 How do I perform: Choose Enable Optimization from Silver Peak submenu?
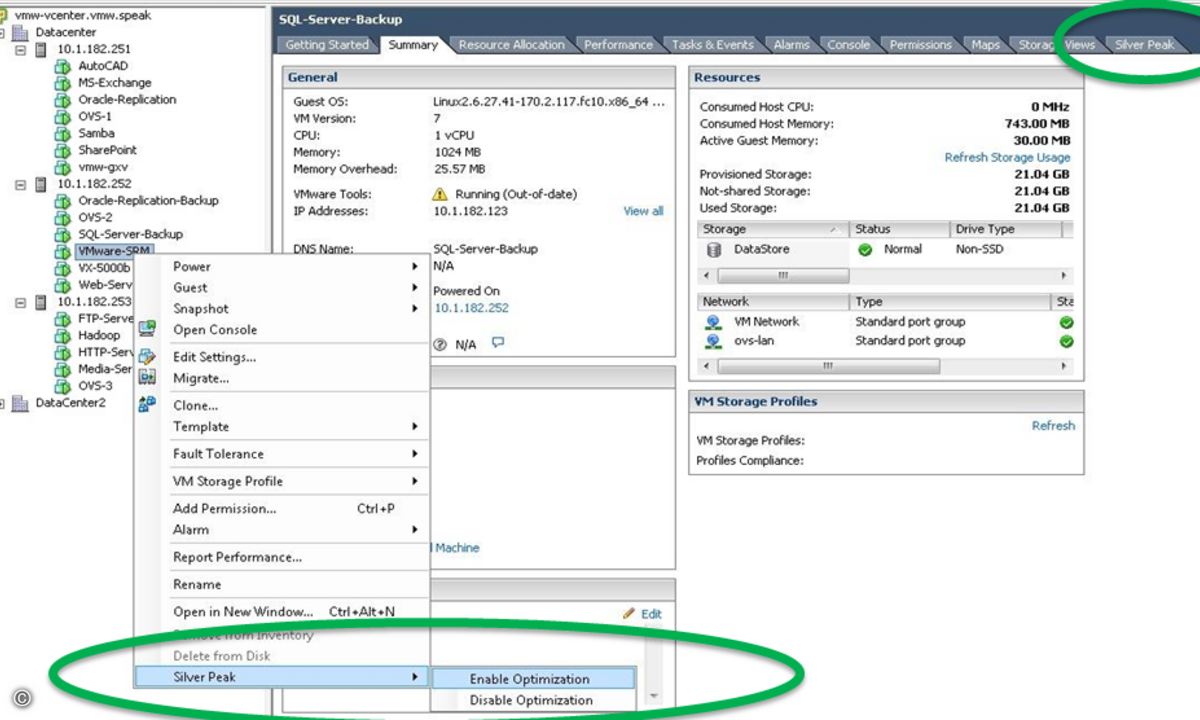533,679
